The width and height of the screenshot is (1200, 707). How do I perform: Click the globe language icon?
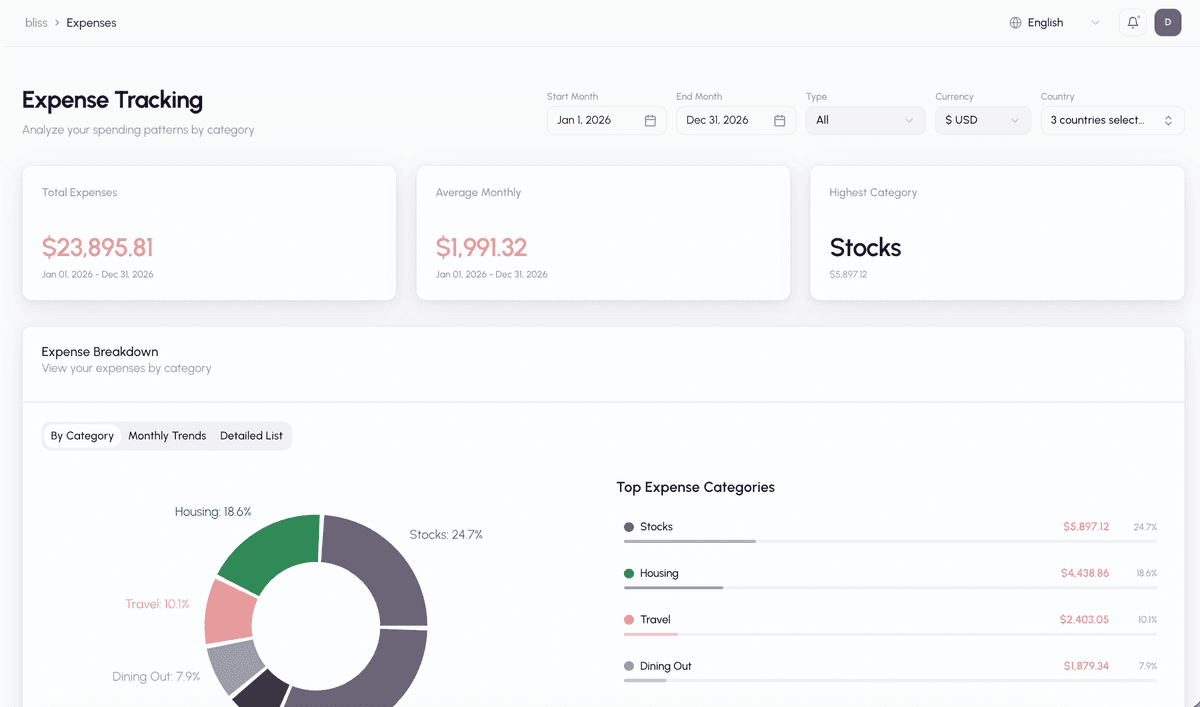pyautogui.click(x=1017, y=22)
